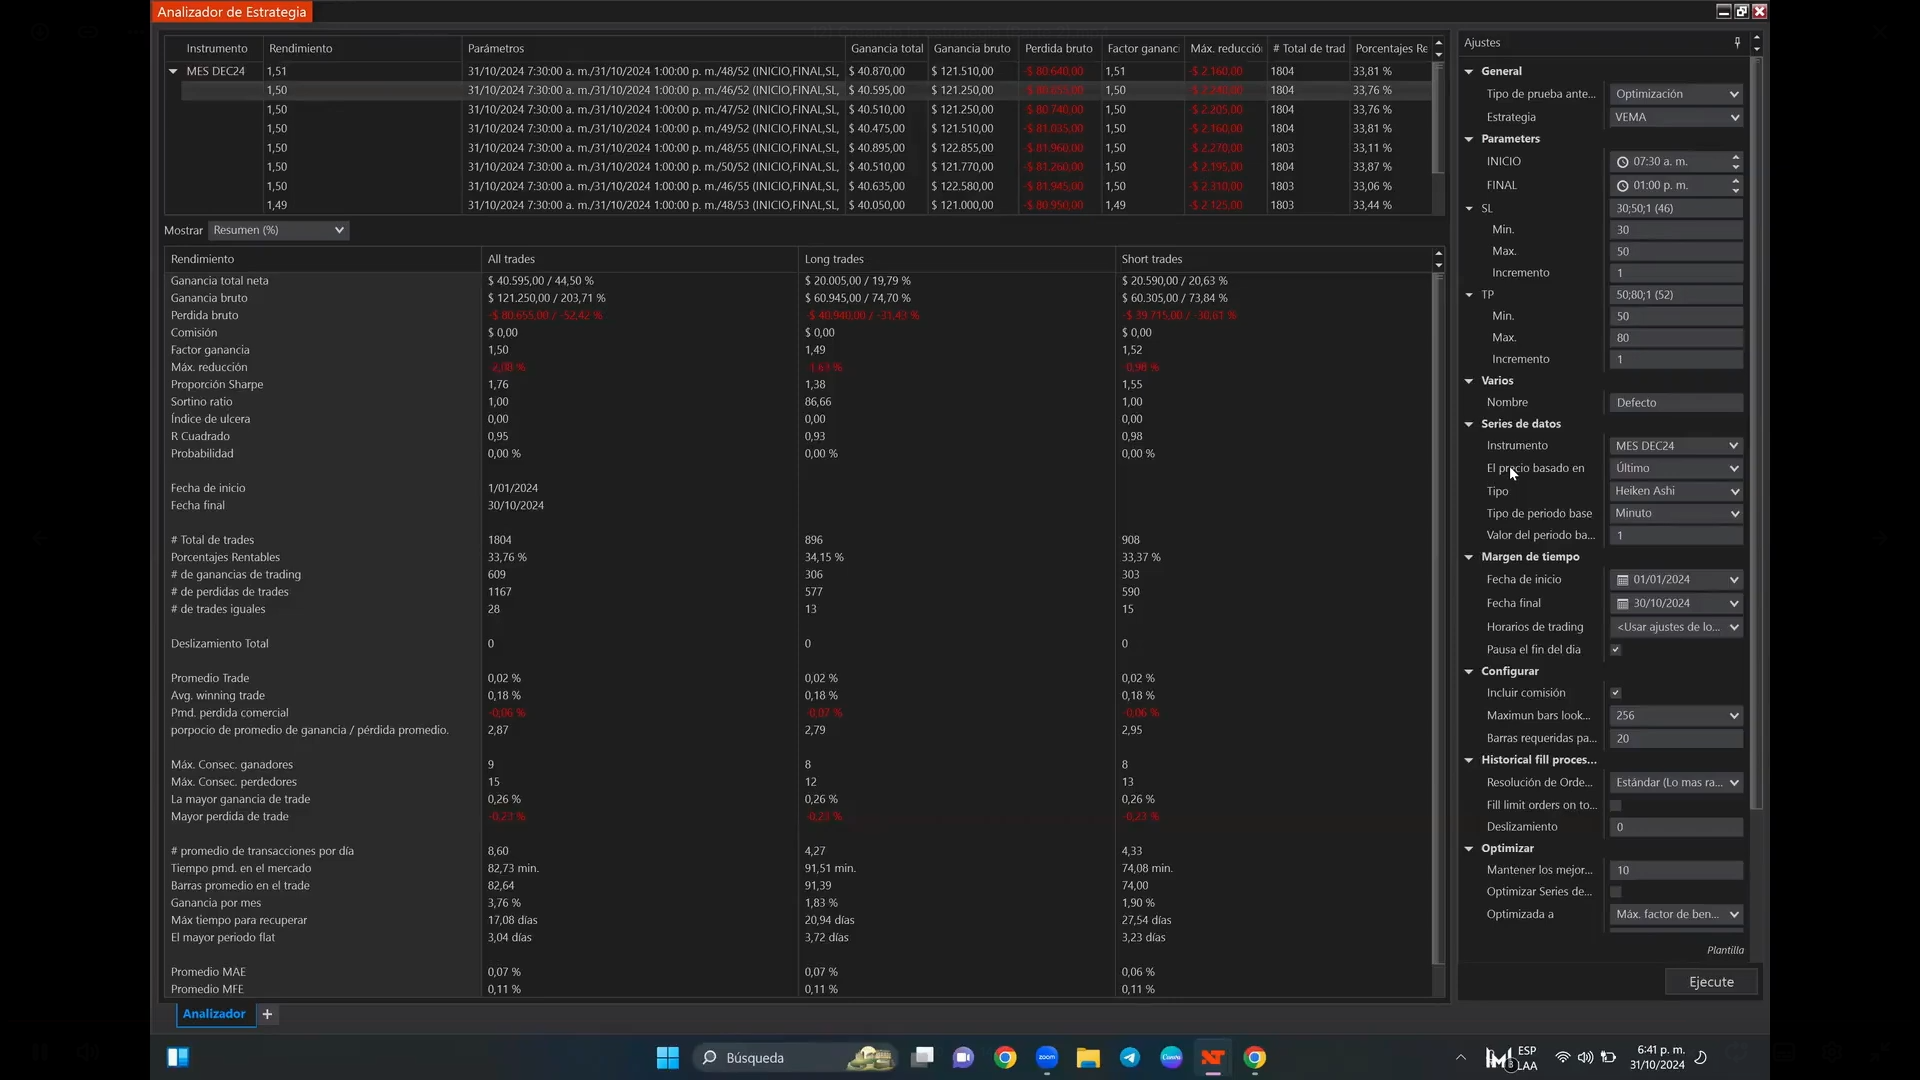Sort by Ganancia total column header

click(886, 48)
